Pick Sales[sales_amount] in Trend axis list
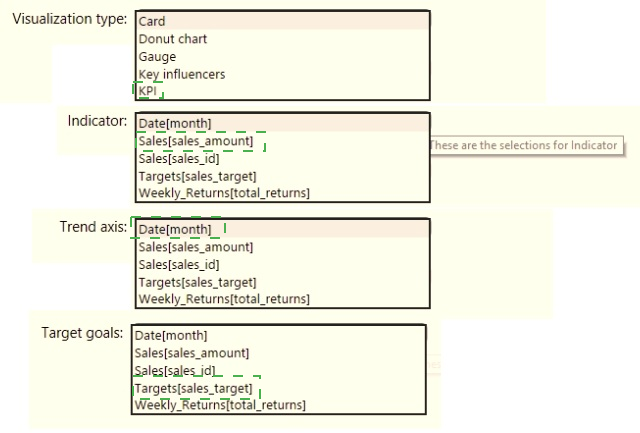The width and height of the screenshot is (640, 433). (196, 247)
